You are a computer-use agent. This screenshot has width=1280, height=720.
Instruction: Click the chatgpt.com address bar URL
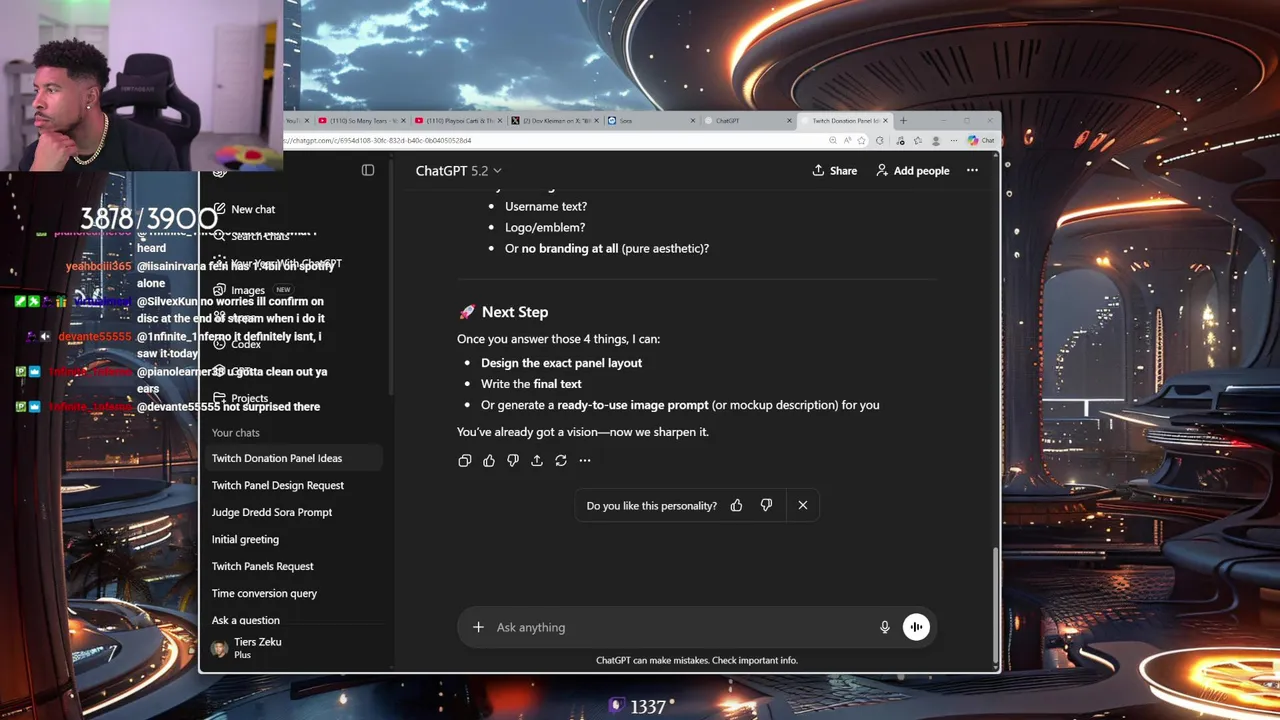pyautogui.click(x=378, y=141)
